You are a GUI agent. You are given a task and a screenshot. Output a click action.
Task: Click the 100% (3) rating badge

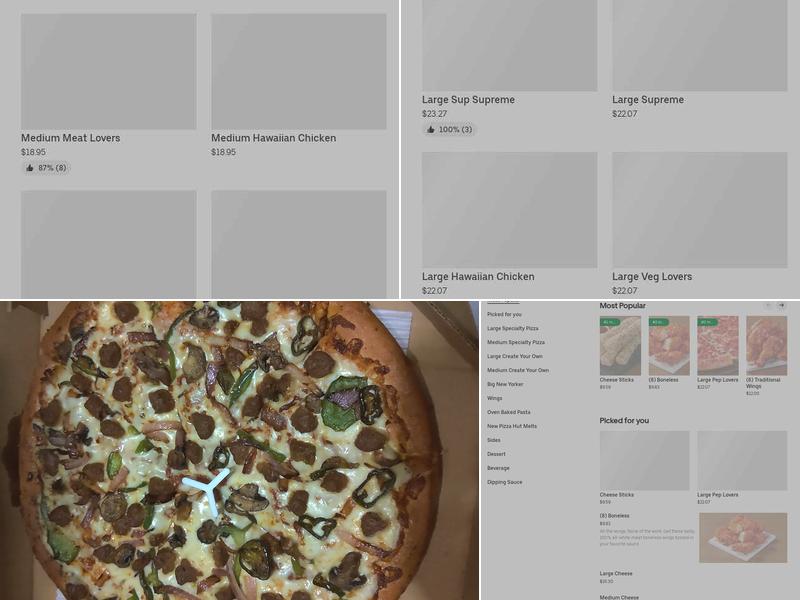click(449, 130)
